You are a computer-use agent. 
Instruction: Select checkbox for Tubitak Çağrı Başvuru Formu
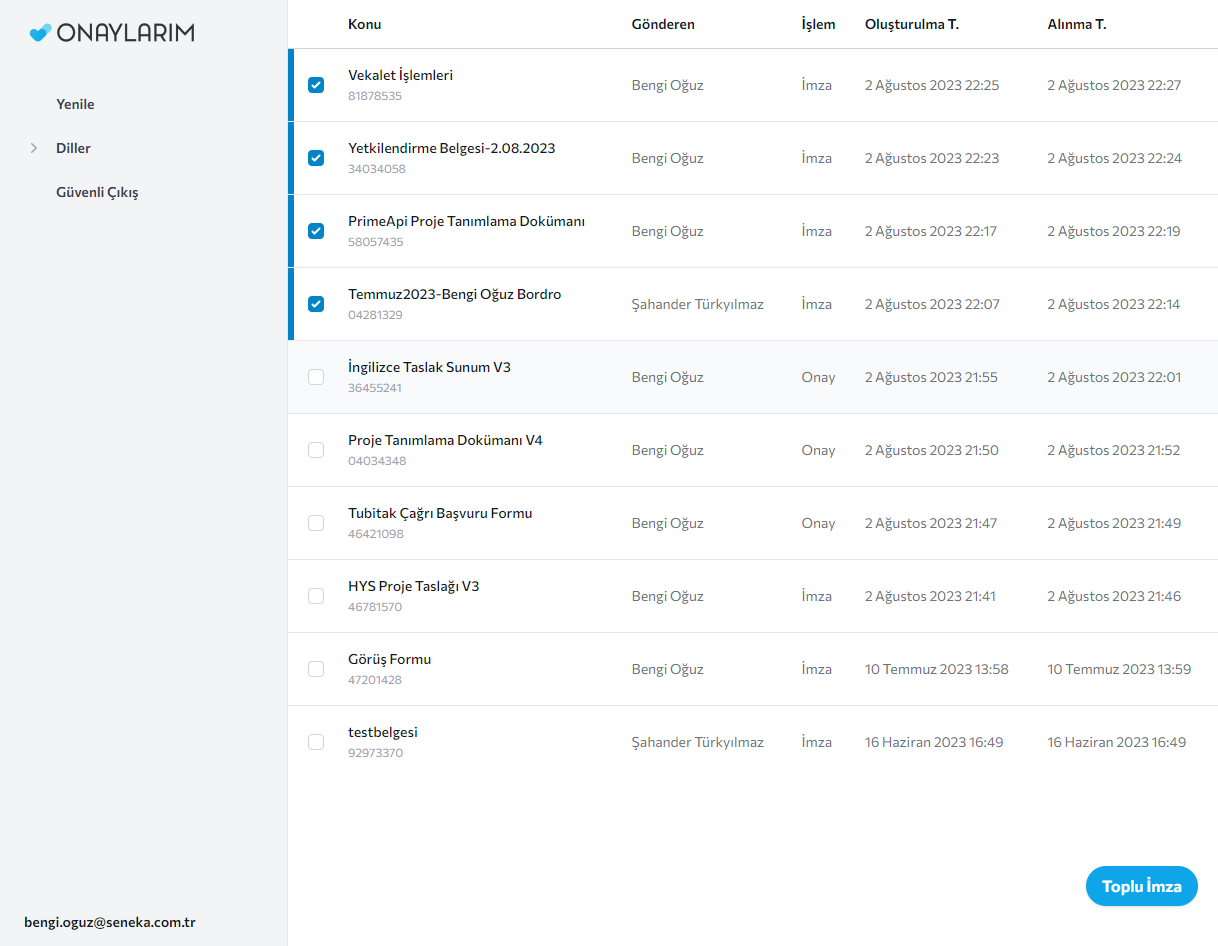point(316,523)
